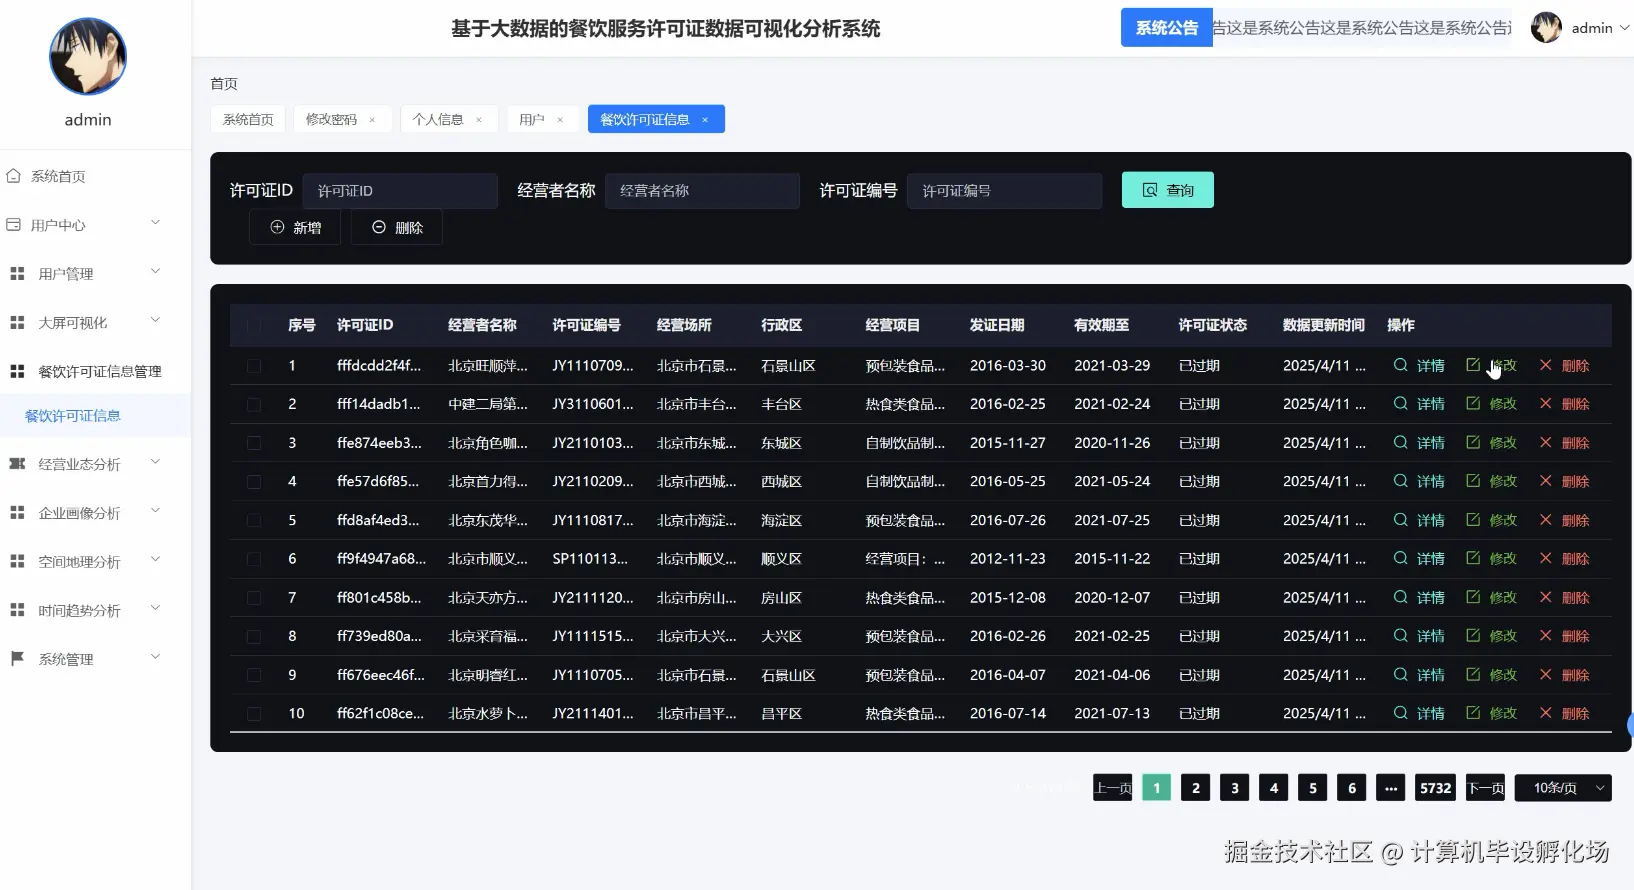1634x890 pixels.
Task: Click the 系统管理 flag icon
Action: [17, 658]
